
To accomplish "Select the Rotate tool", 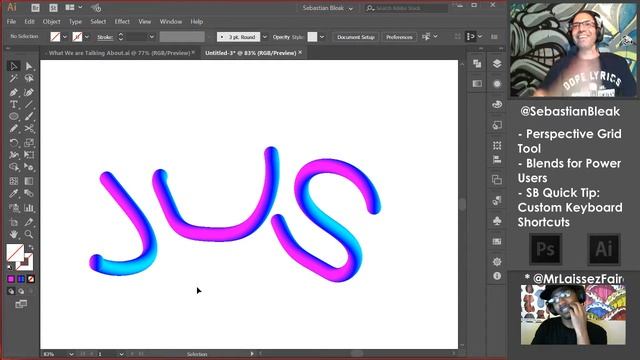I will [13, 142].
